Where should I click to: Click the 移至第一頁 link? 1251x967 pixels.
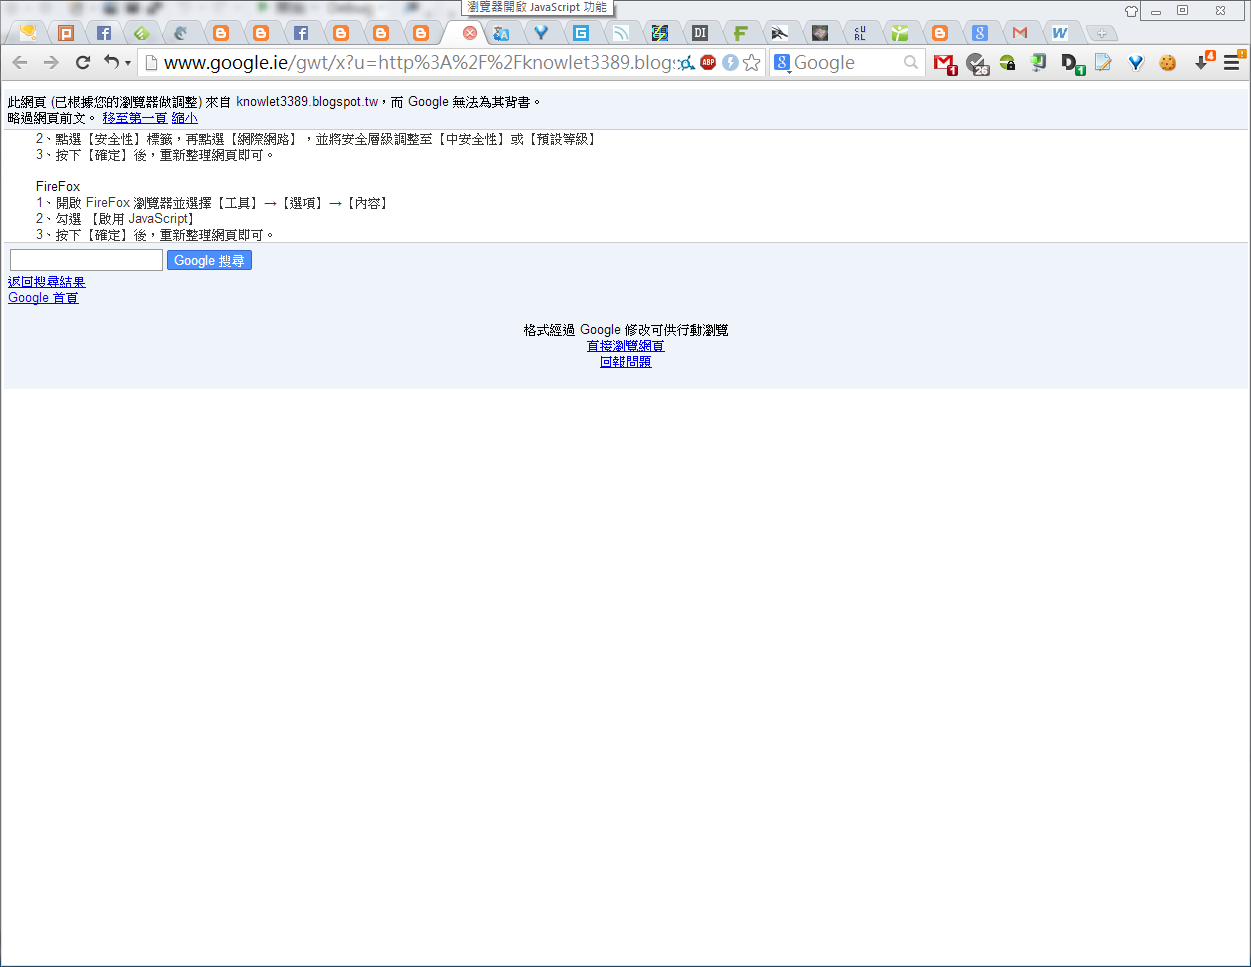(x=135, y=118)
